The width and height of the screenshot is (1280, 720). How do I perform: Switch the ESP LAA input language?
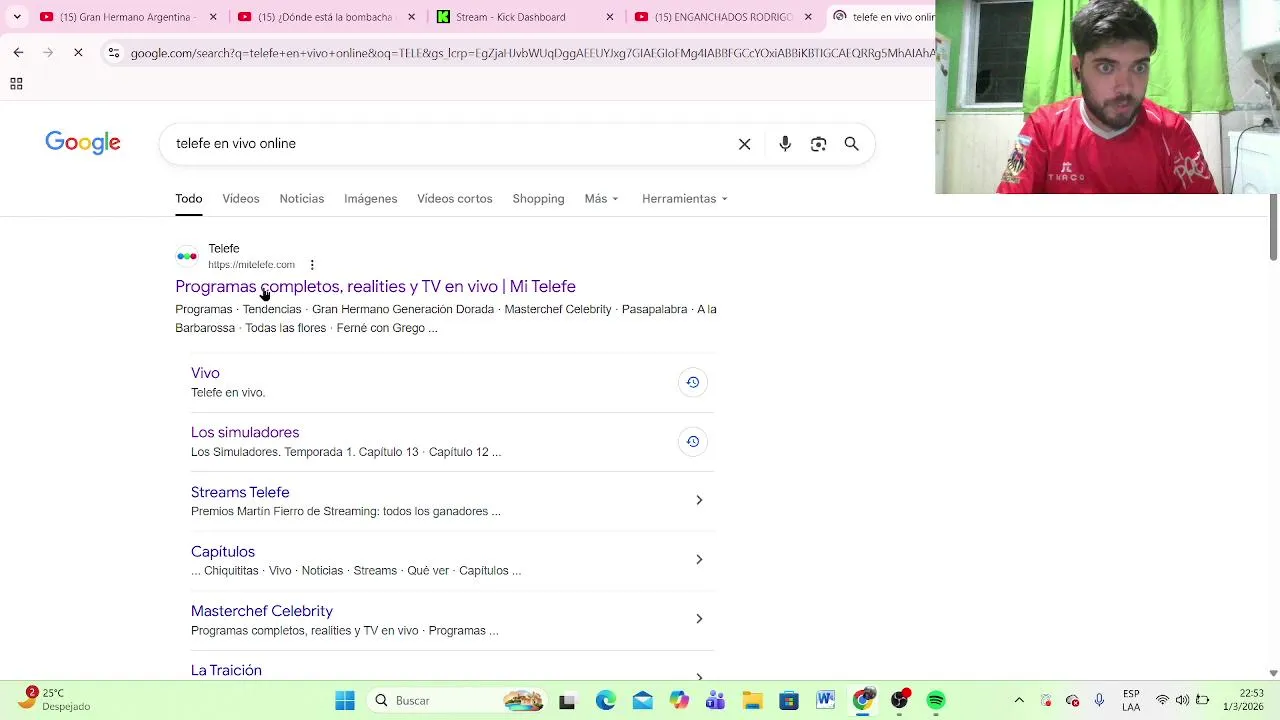[1131, 700]
